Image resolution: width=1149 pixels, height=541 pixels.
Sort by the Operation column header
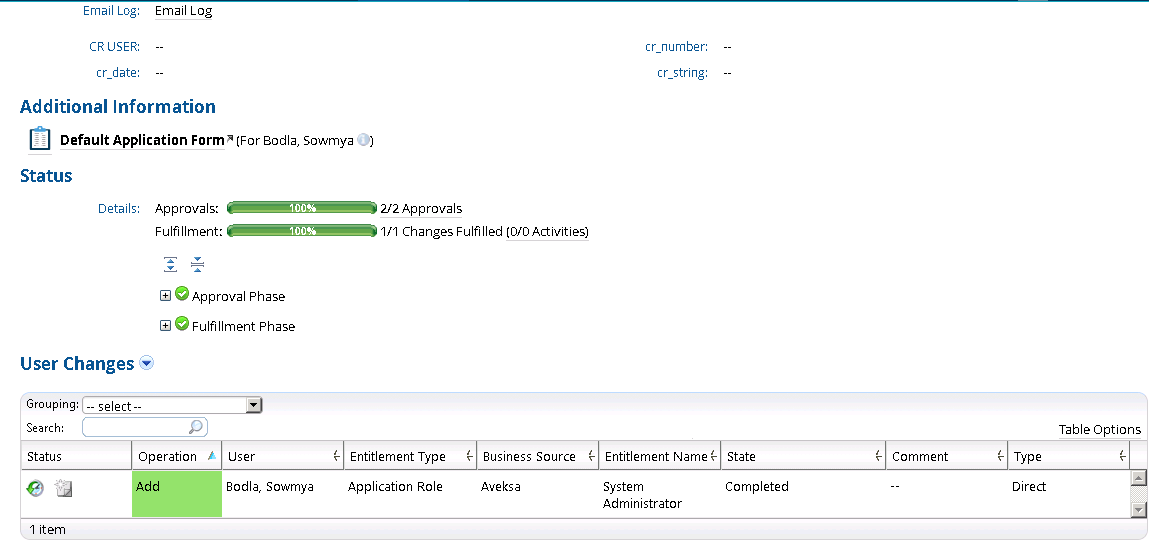click(x=168, y=456)
